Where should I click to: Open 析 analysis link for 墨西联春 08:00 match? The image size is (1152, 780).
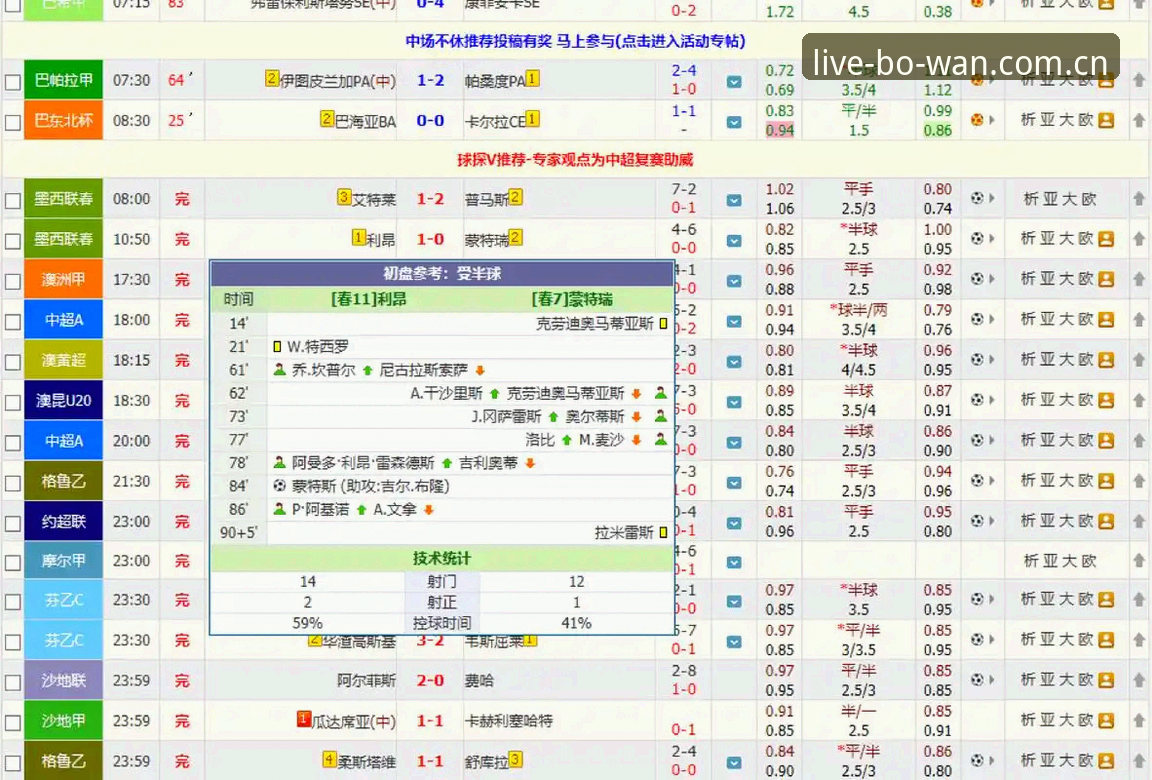pos(1030,198)
